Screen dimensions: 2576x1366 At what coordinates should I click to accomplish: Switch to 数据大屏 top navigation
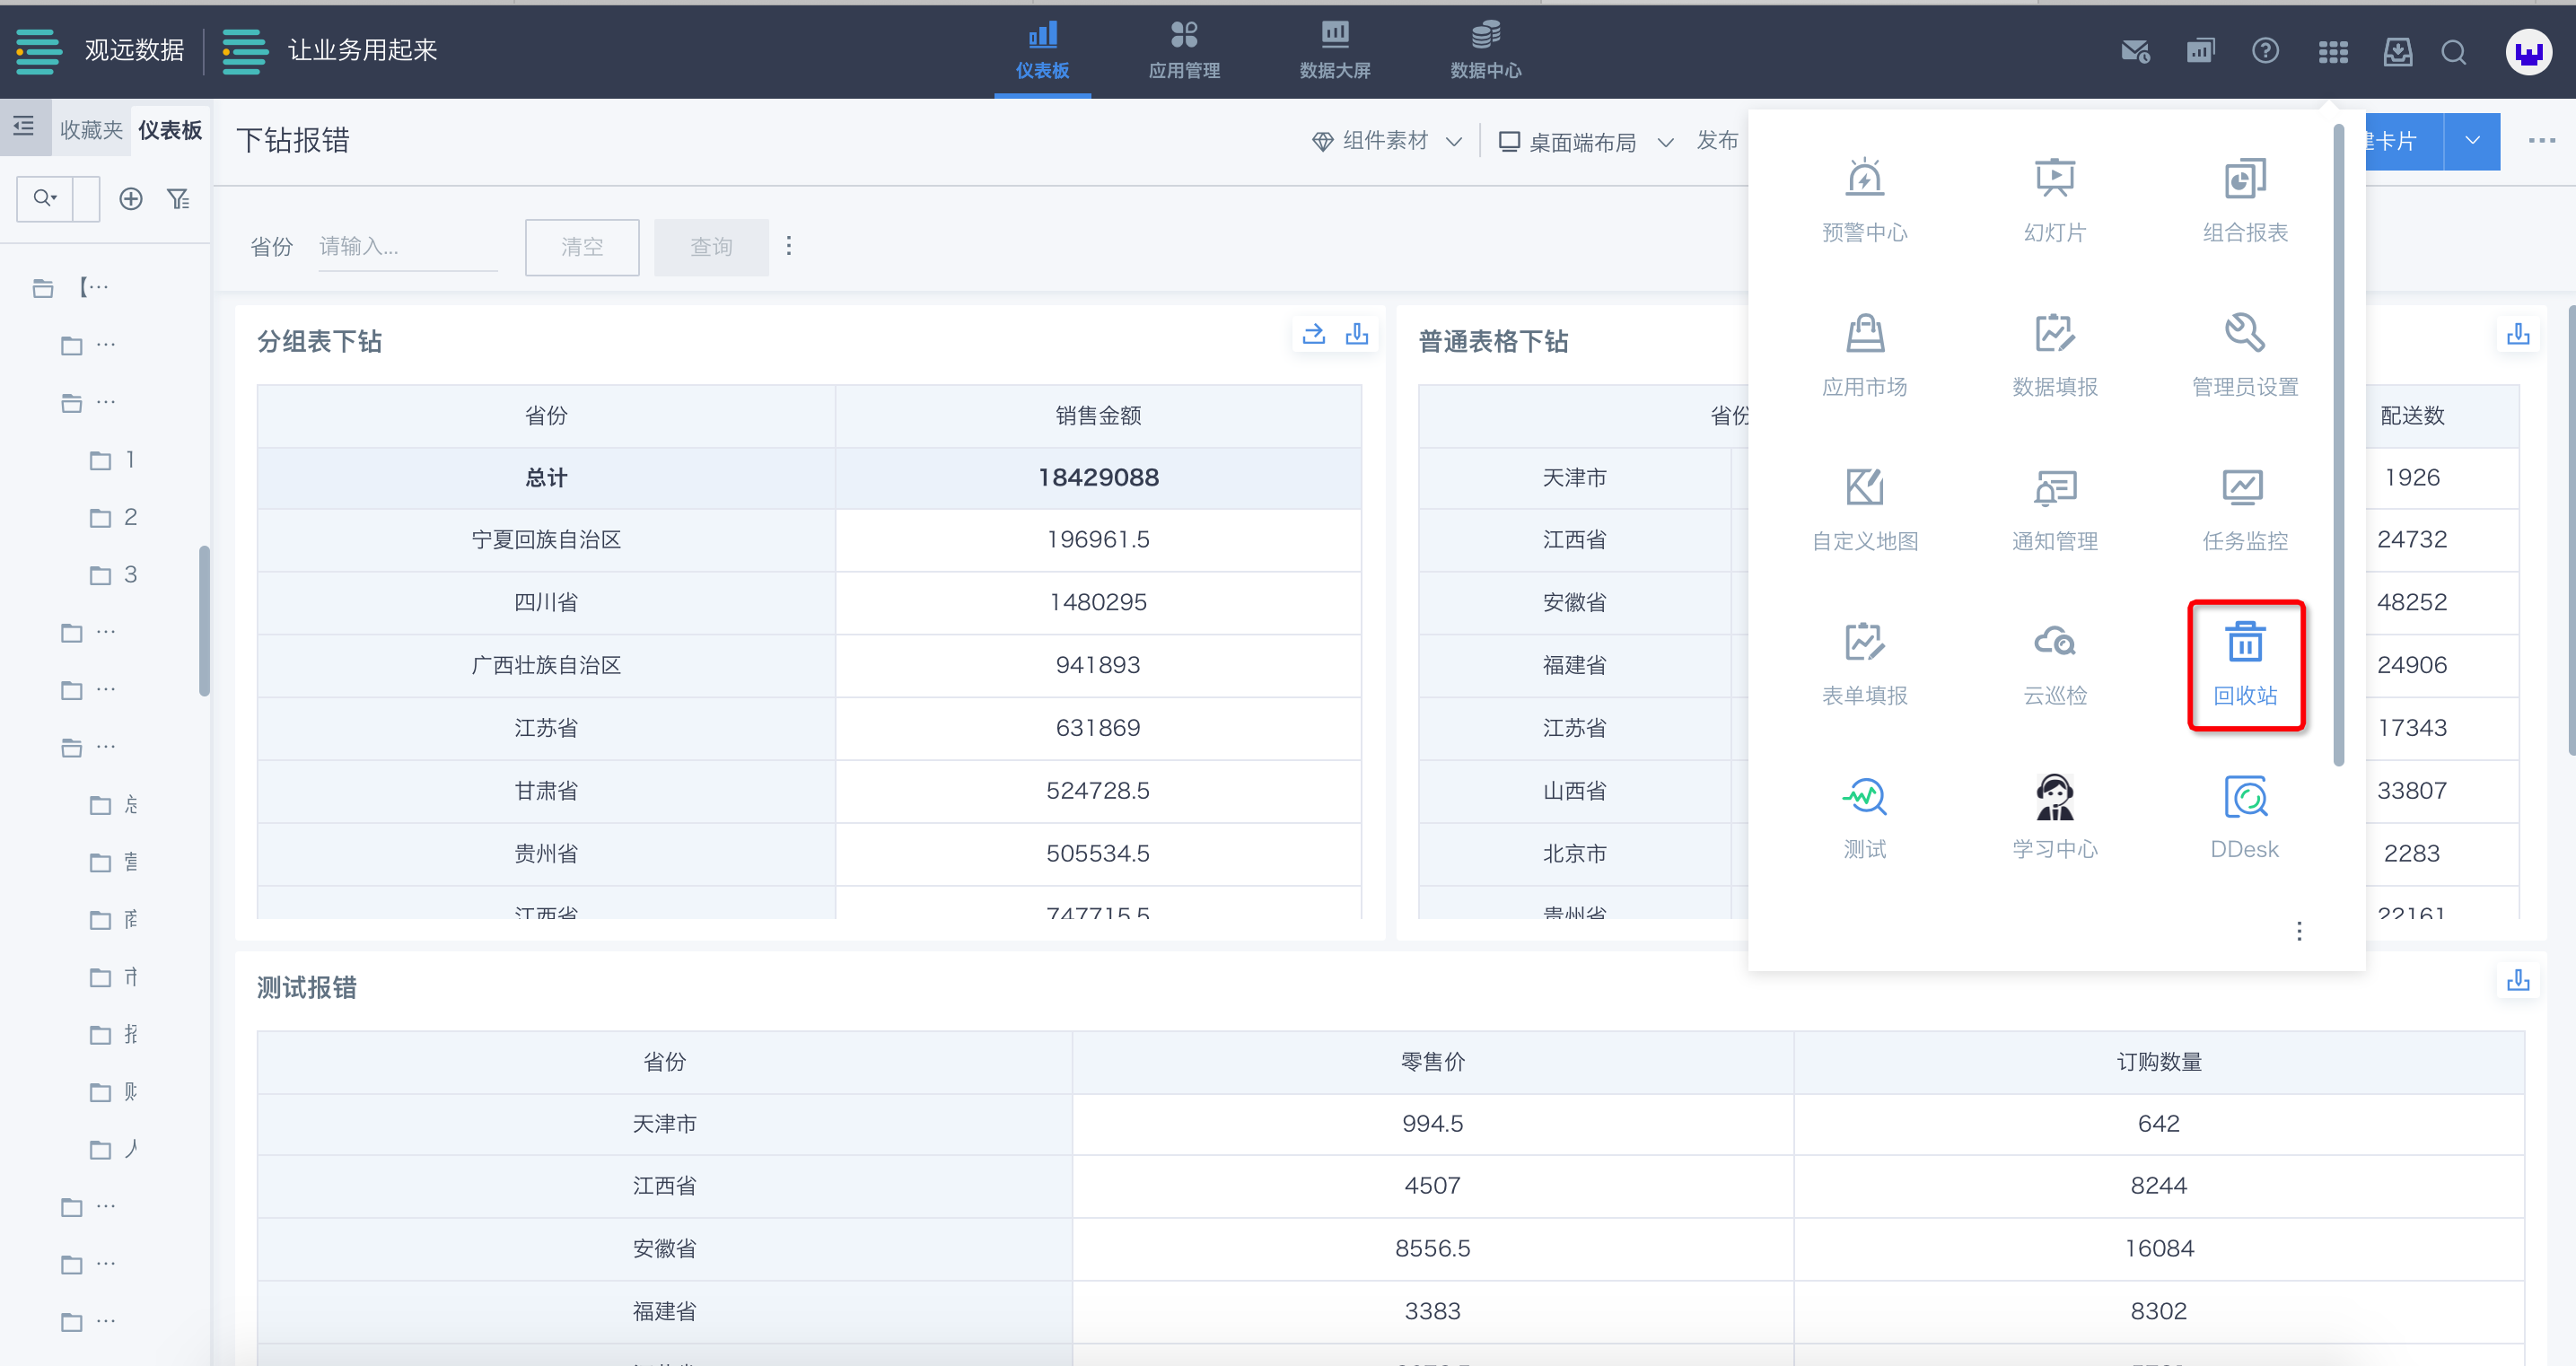tap(1335, 50)
